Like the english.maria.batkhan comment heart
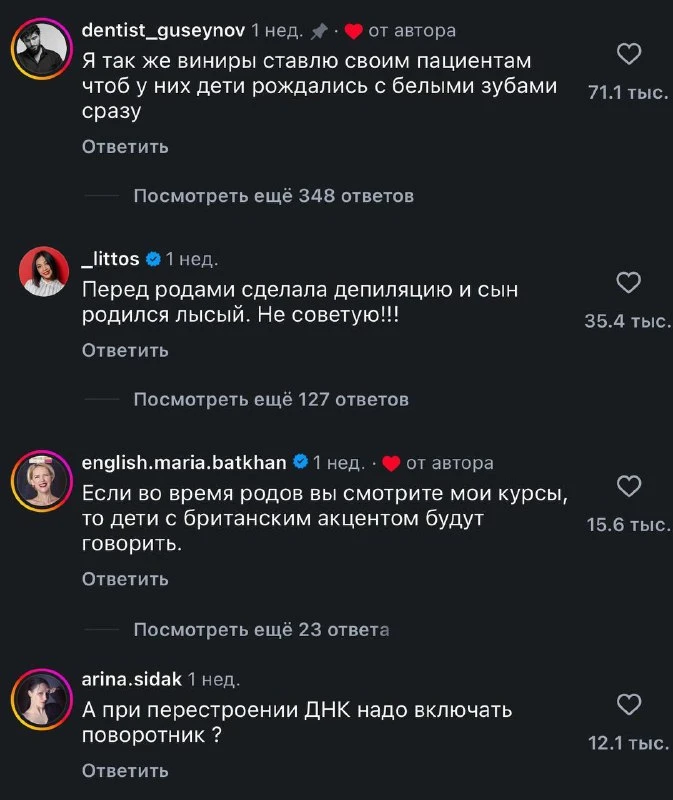This screenshot has width=673, height=800. [x=629, y=487]
